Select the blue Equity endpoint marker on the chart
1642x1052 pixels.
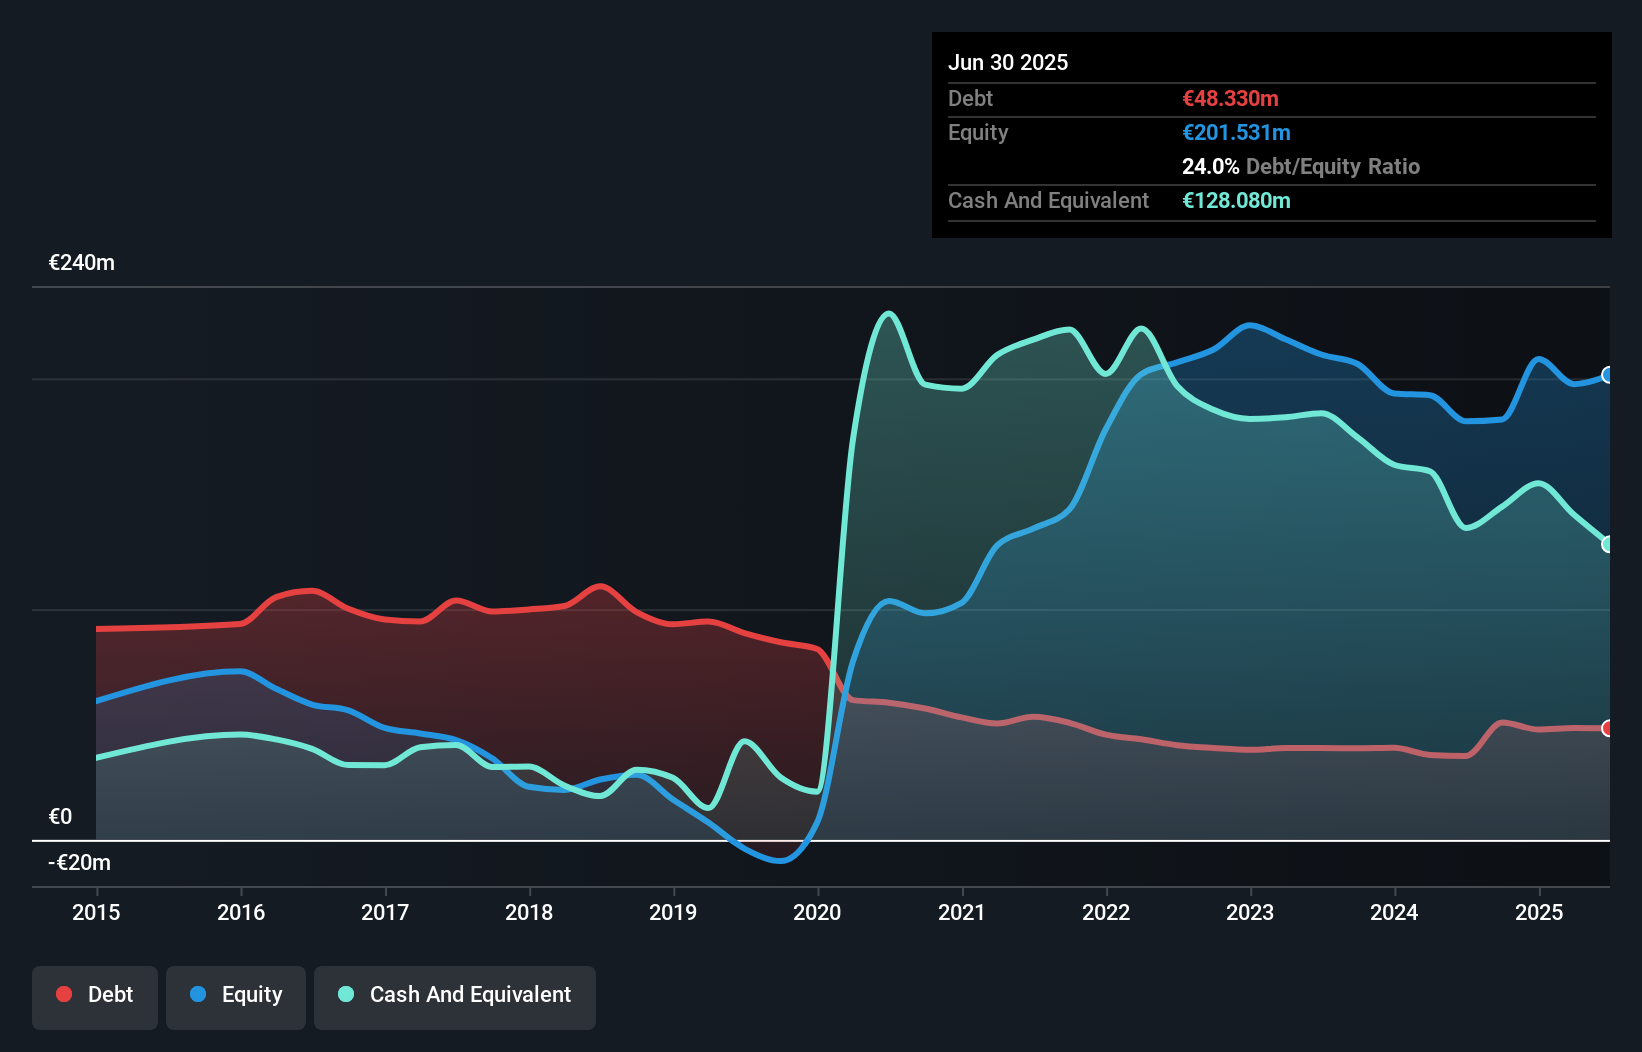pyautogui.click(x=1608, y=375)
